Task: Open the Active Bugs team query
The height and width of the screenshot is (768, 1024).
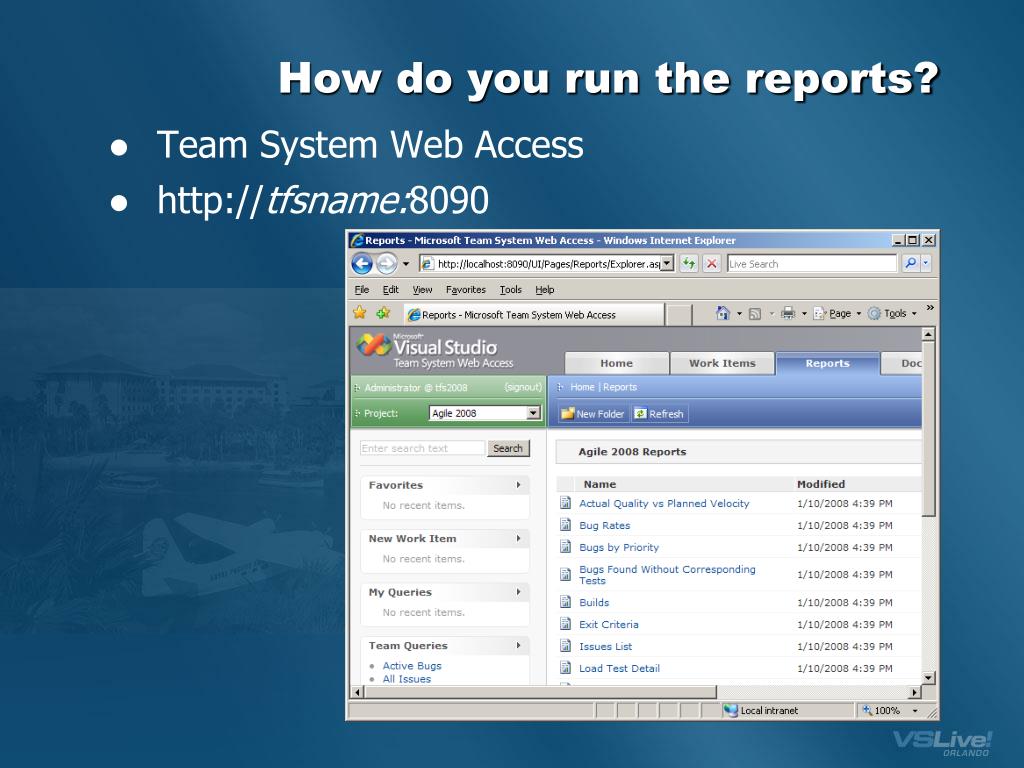Action: click(412, 665)
